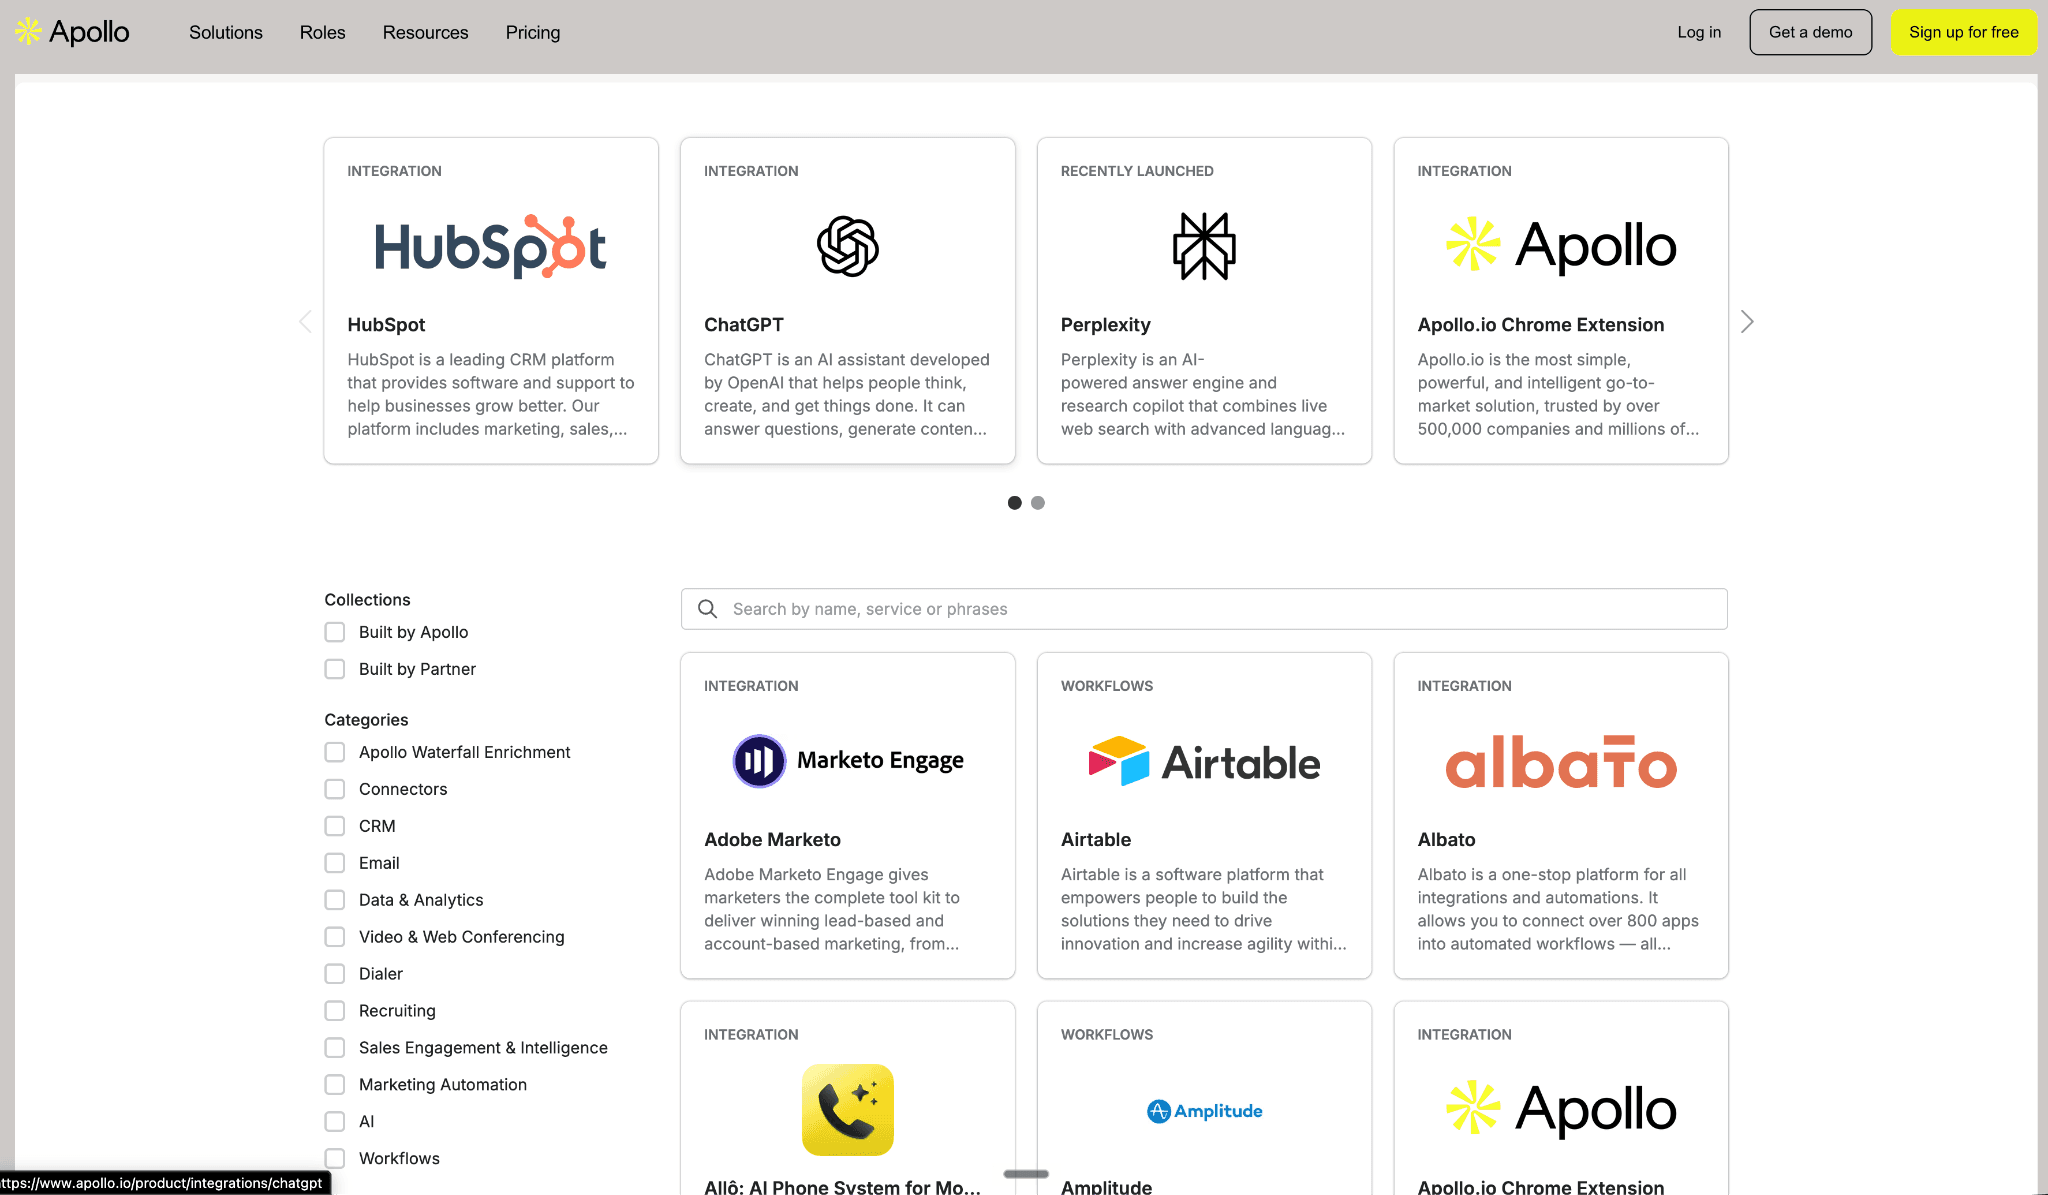This screenshot has width=2048, height=1195.
Task: Enable the Data & Analytics filter
Action: (x=335, y=900)
